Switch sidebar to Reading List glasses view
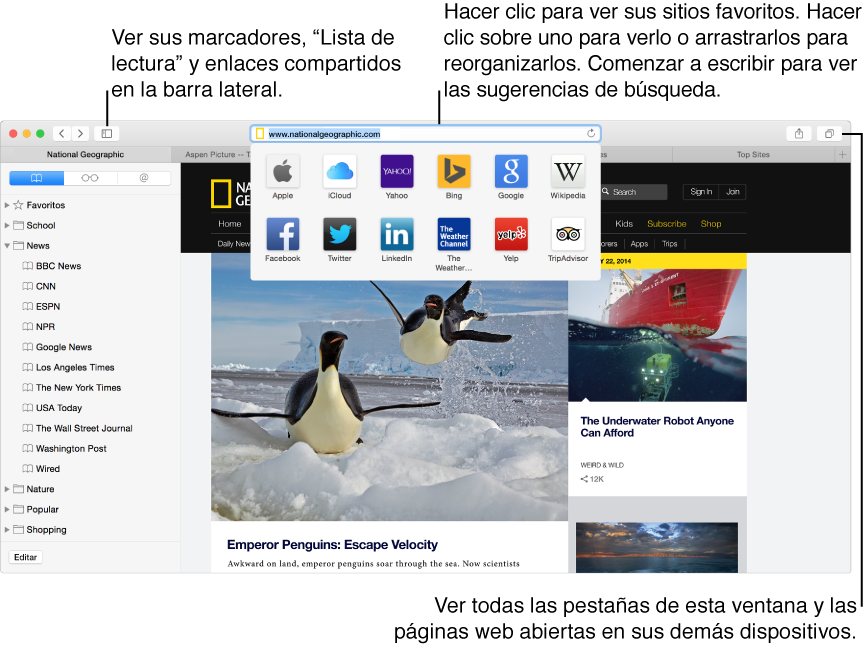The image size is (864, 650). [x=90, y=178]
